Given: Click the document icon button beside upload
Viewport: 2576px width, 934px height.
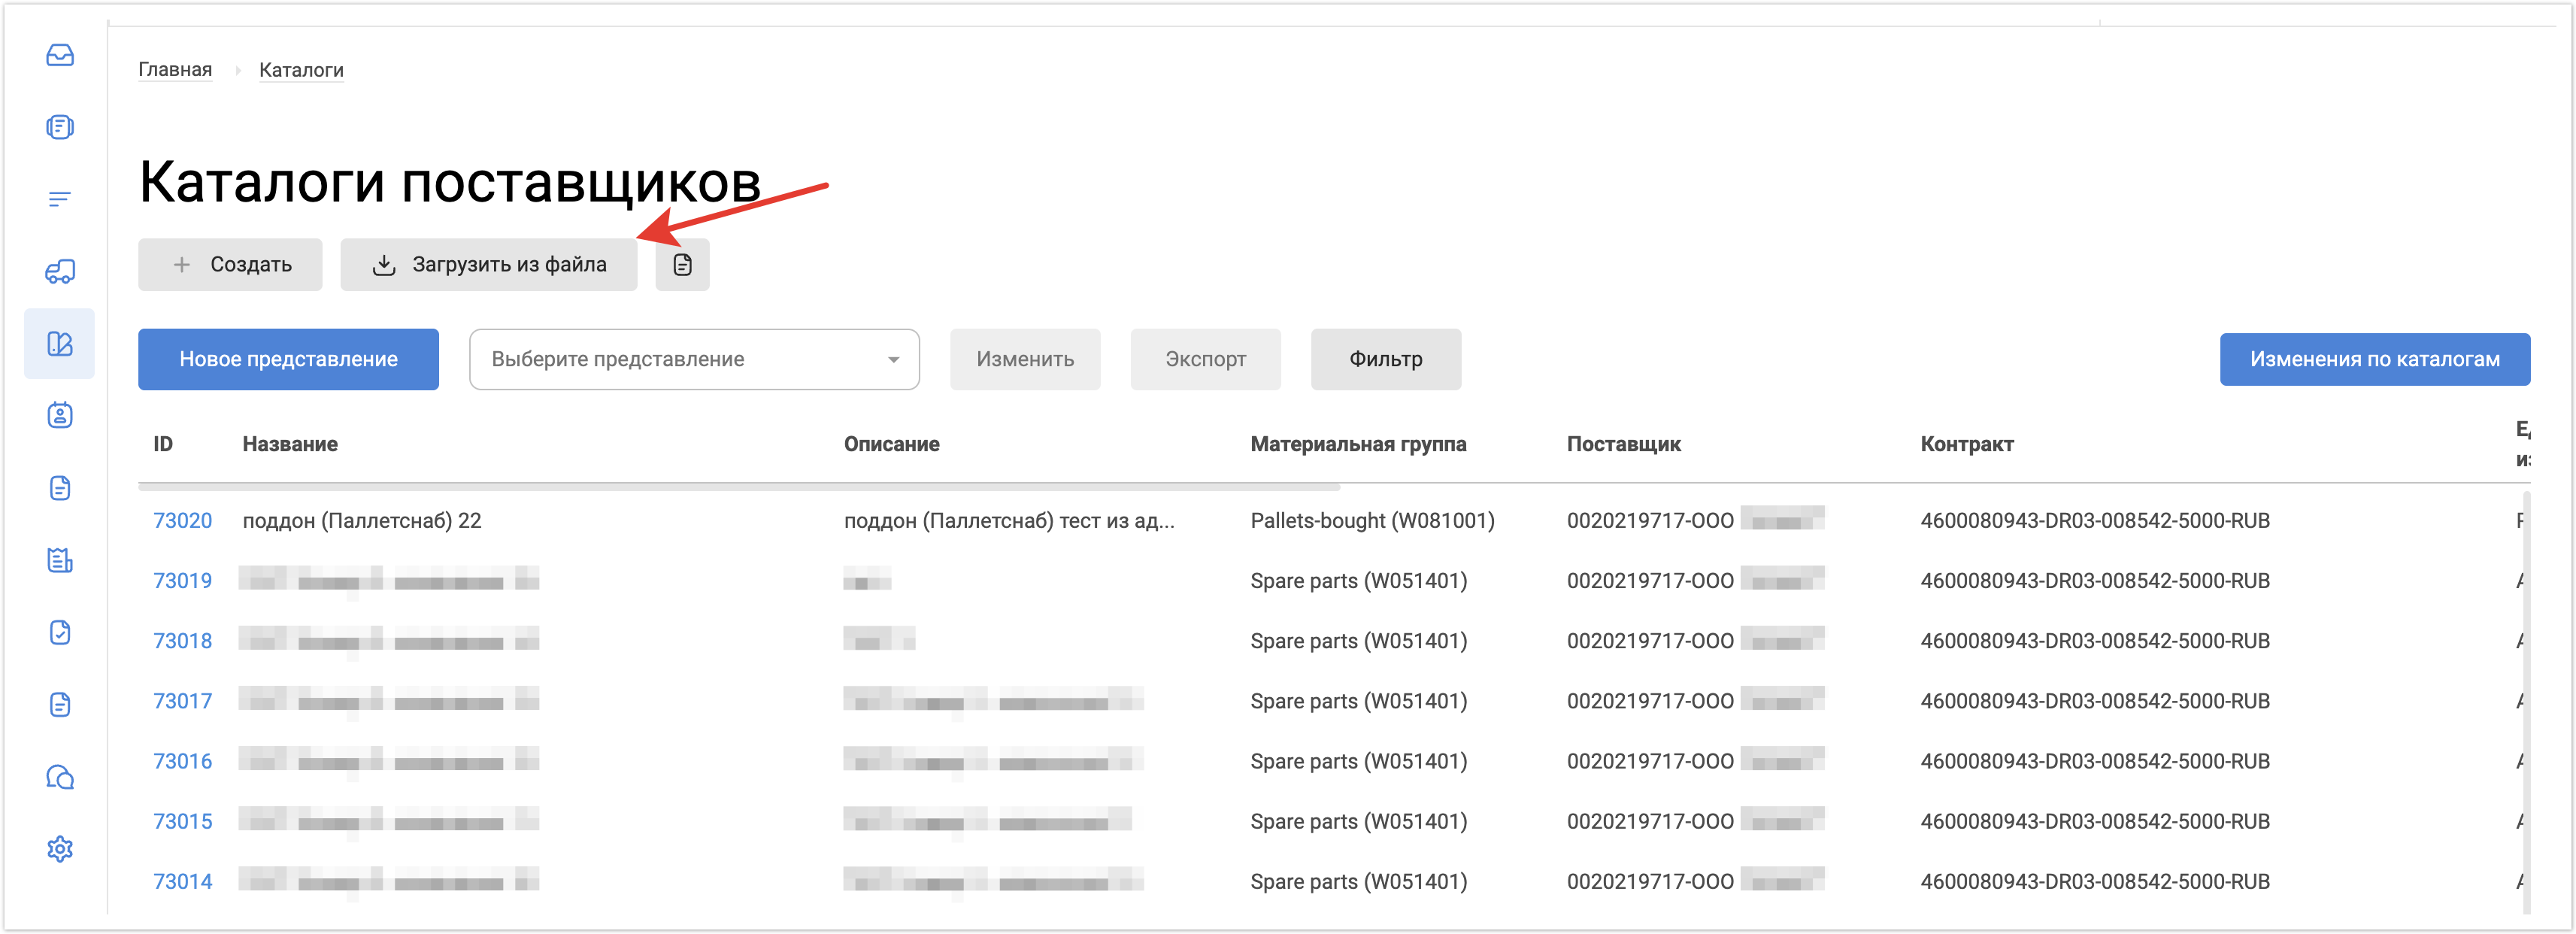Looking at the screenshot, I should click(682, 265).
